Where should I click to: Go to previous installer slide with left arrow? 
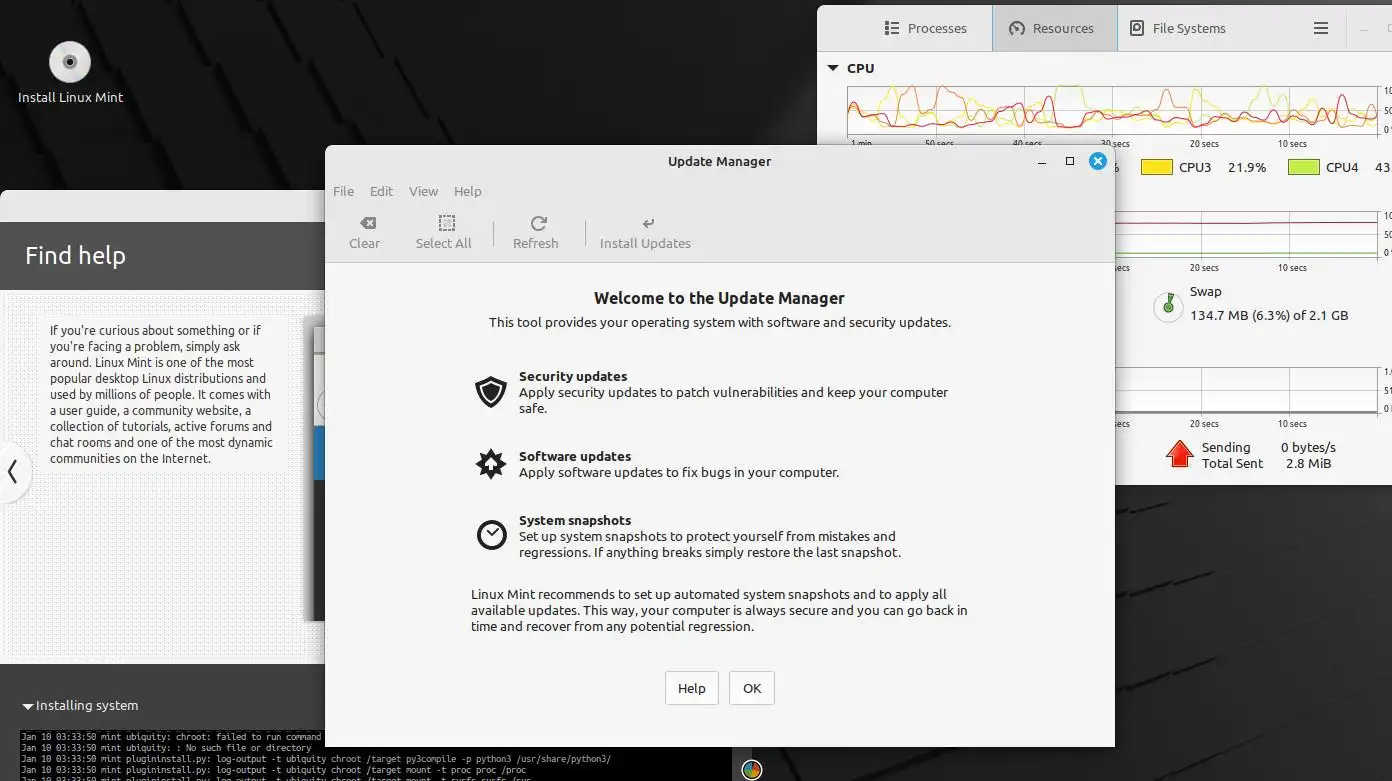(13, 471)
